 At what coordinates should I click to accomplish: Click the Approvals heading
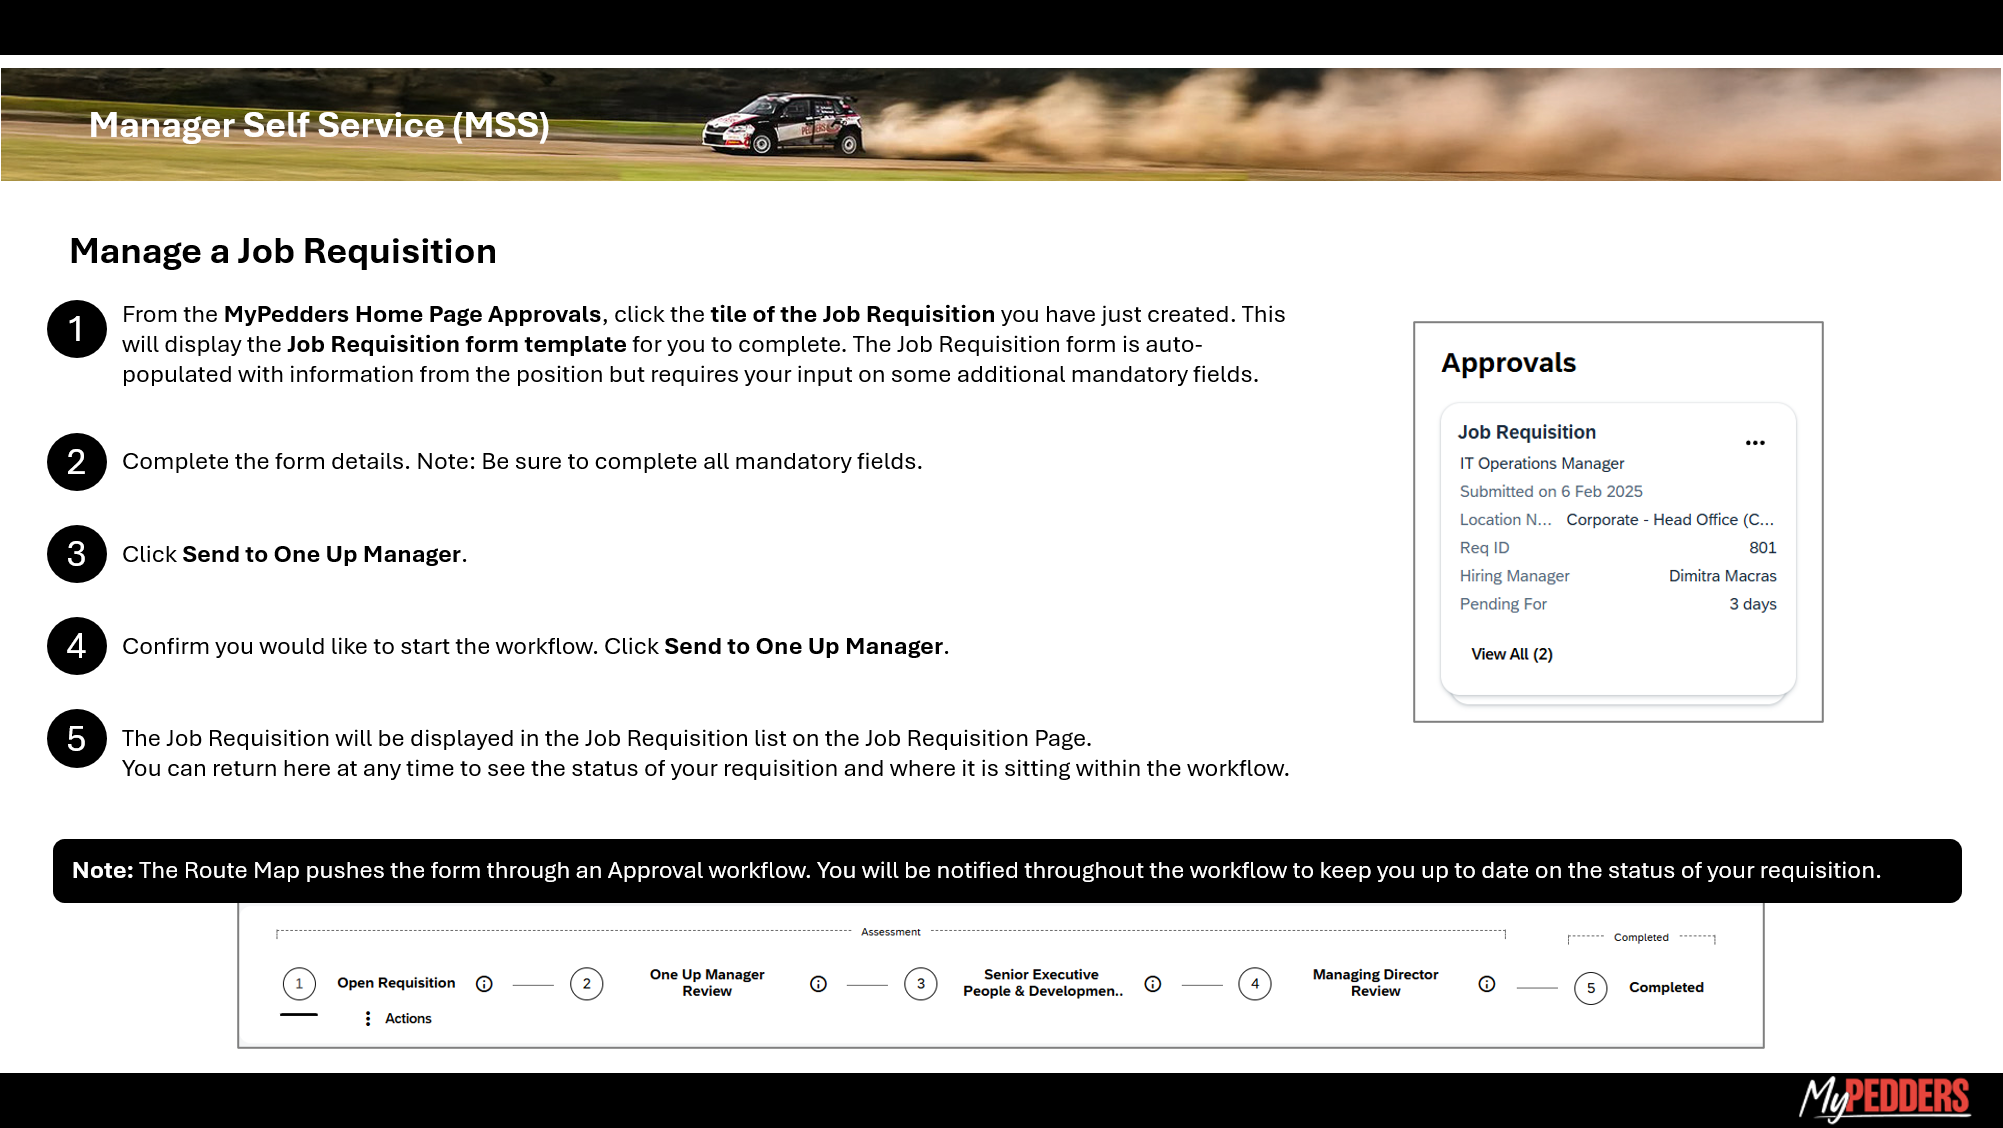(1508, 363)
